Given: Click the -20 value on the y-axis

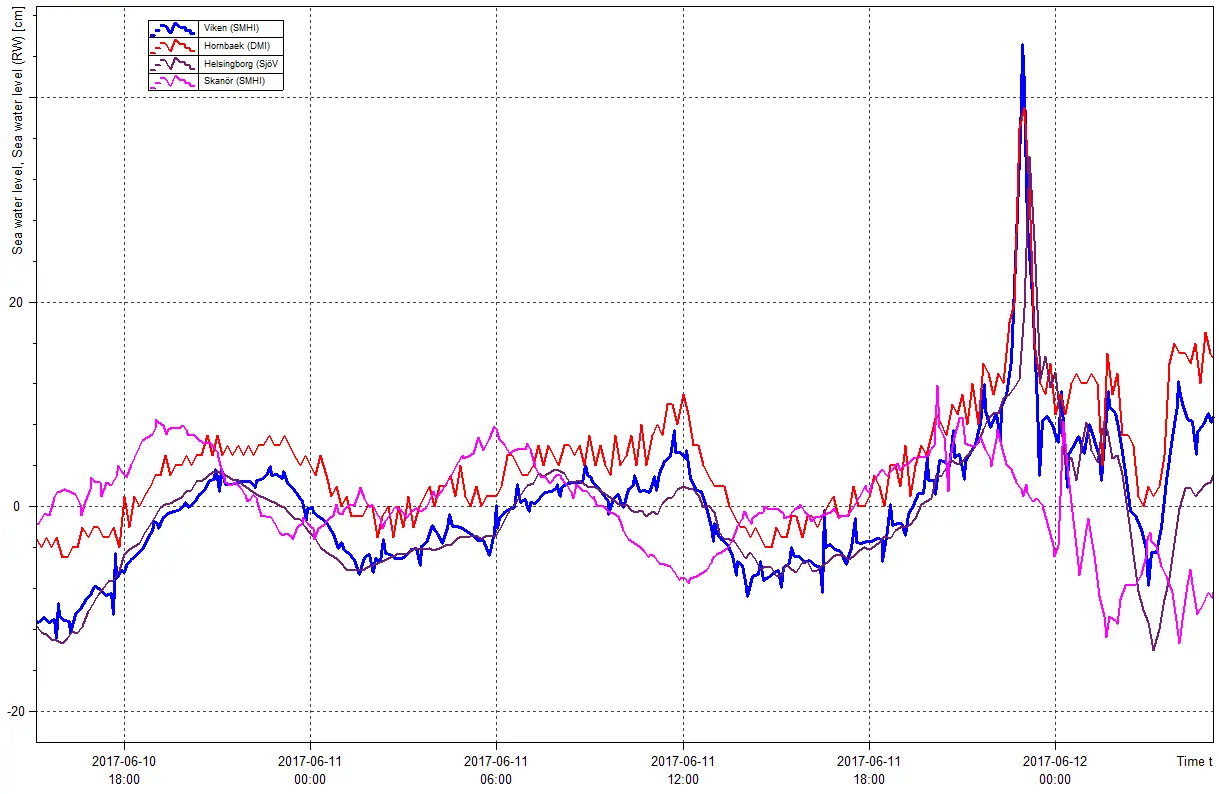Looking at the screenshot, I should click(14, 711).
